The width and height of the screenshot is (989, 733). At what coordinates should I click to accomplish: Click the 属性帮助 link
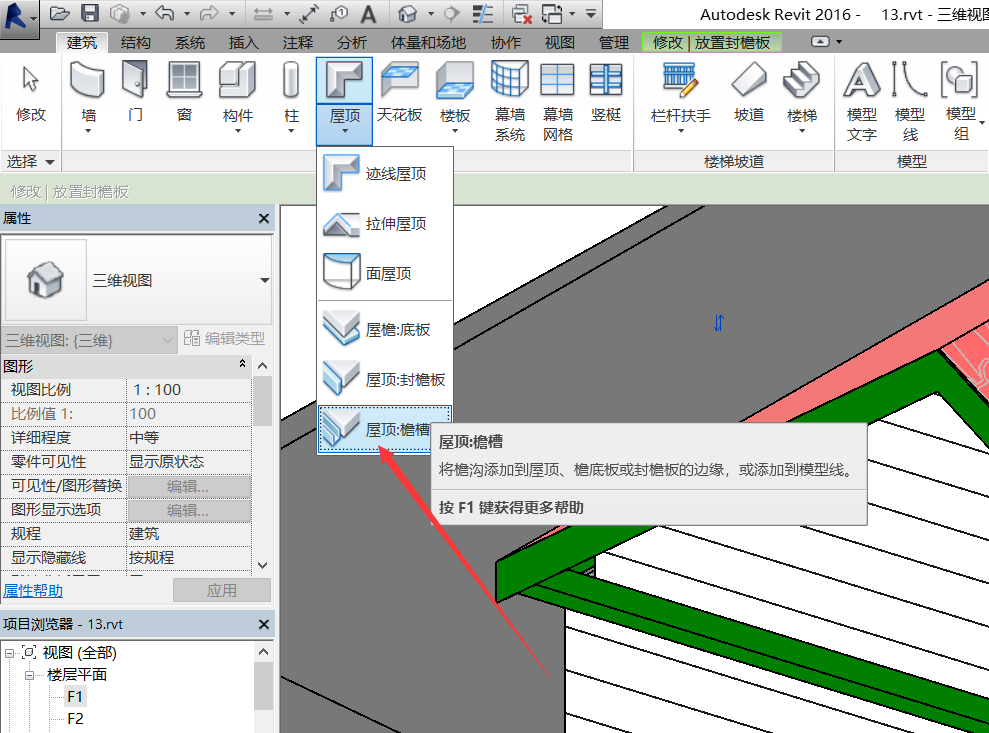[x=33, y=590]
